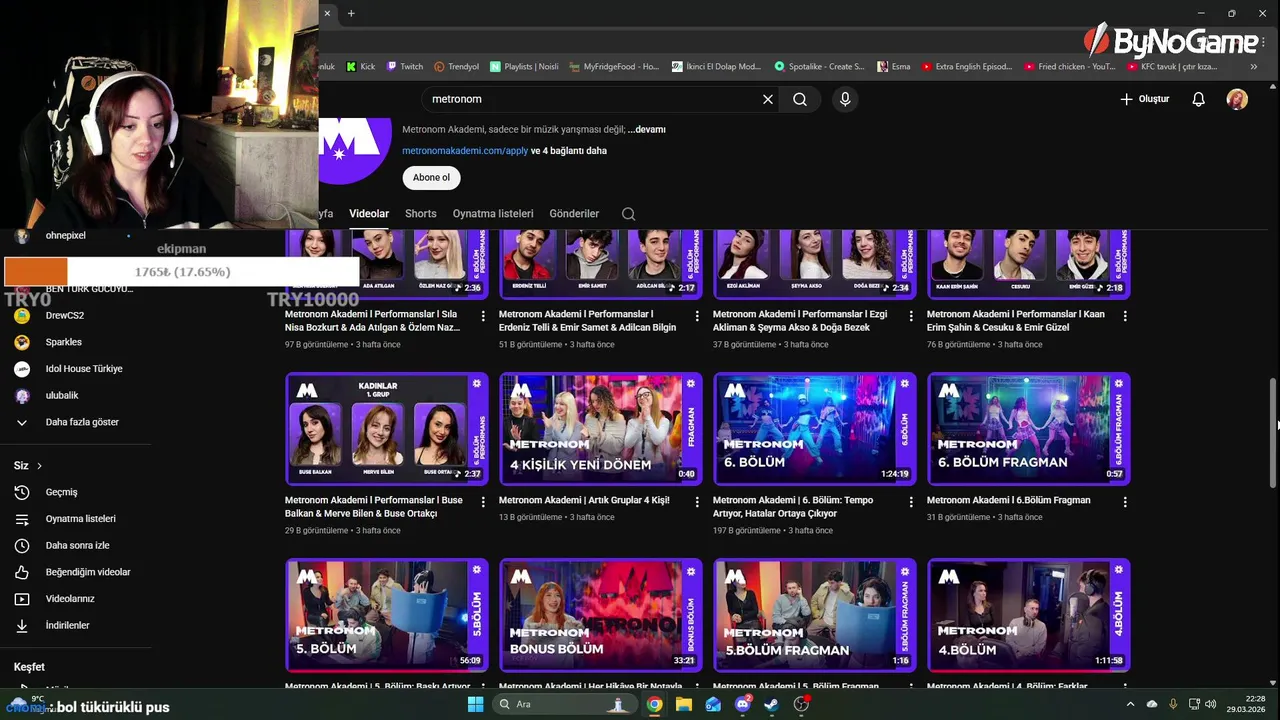1280x720 pixels.
Task: Open options for Erdeniz Telli performance video
Action: (x=697, y=316)
